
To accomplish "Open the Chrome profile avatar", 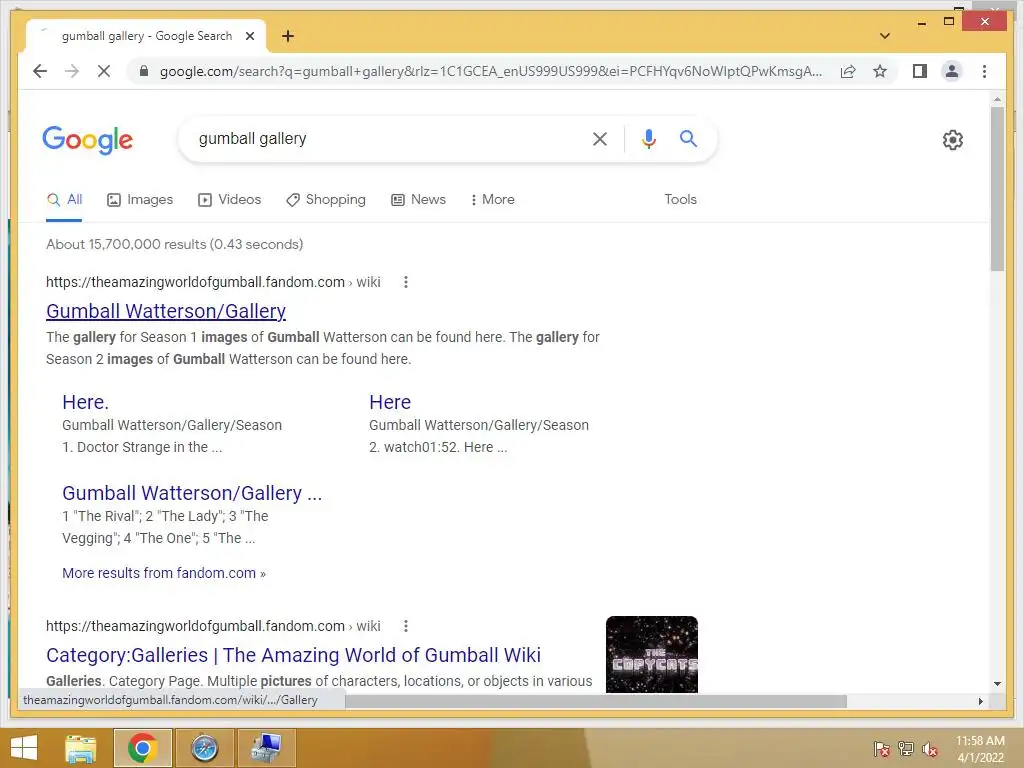I will coord(952,71).
